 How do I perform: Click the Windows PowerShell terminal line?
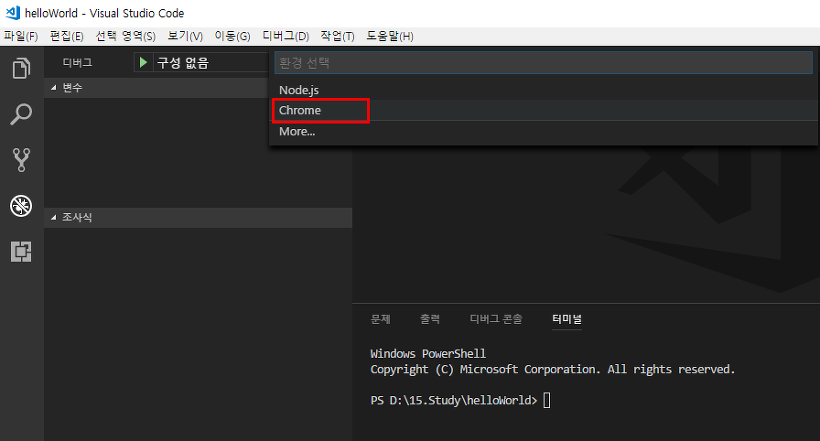pyautogui.click(x=428, y=354)
